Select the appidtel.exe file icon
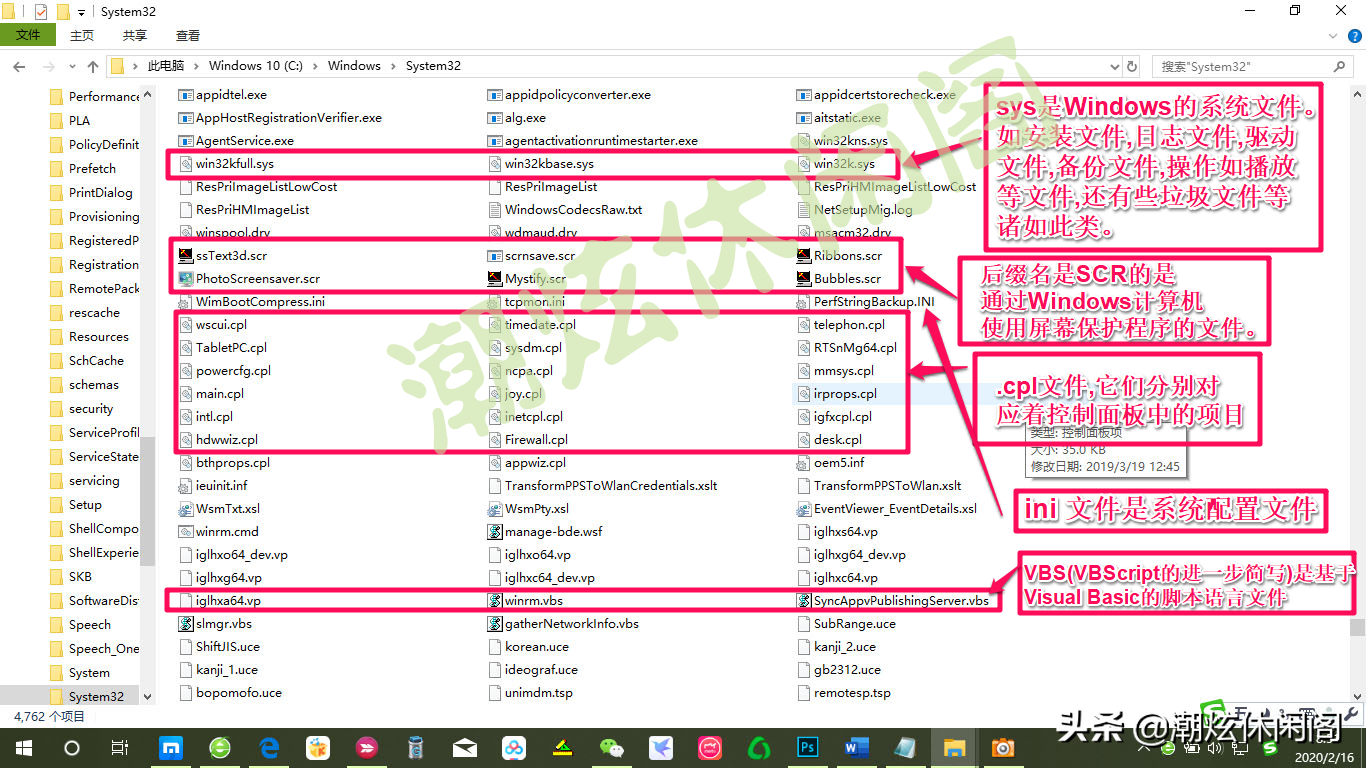Image resolution: width=1366 pixels, height=768 pixels. (x=185, y=95)
